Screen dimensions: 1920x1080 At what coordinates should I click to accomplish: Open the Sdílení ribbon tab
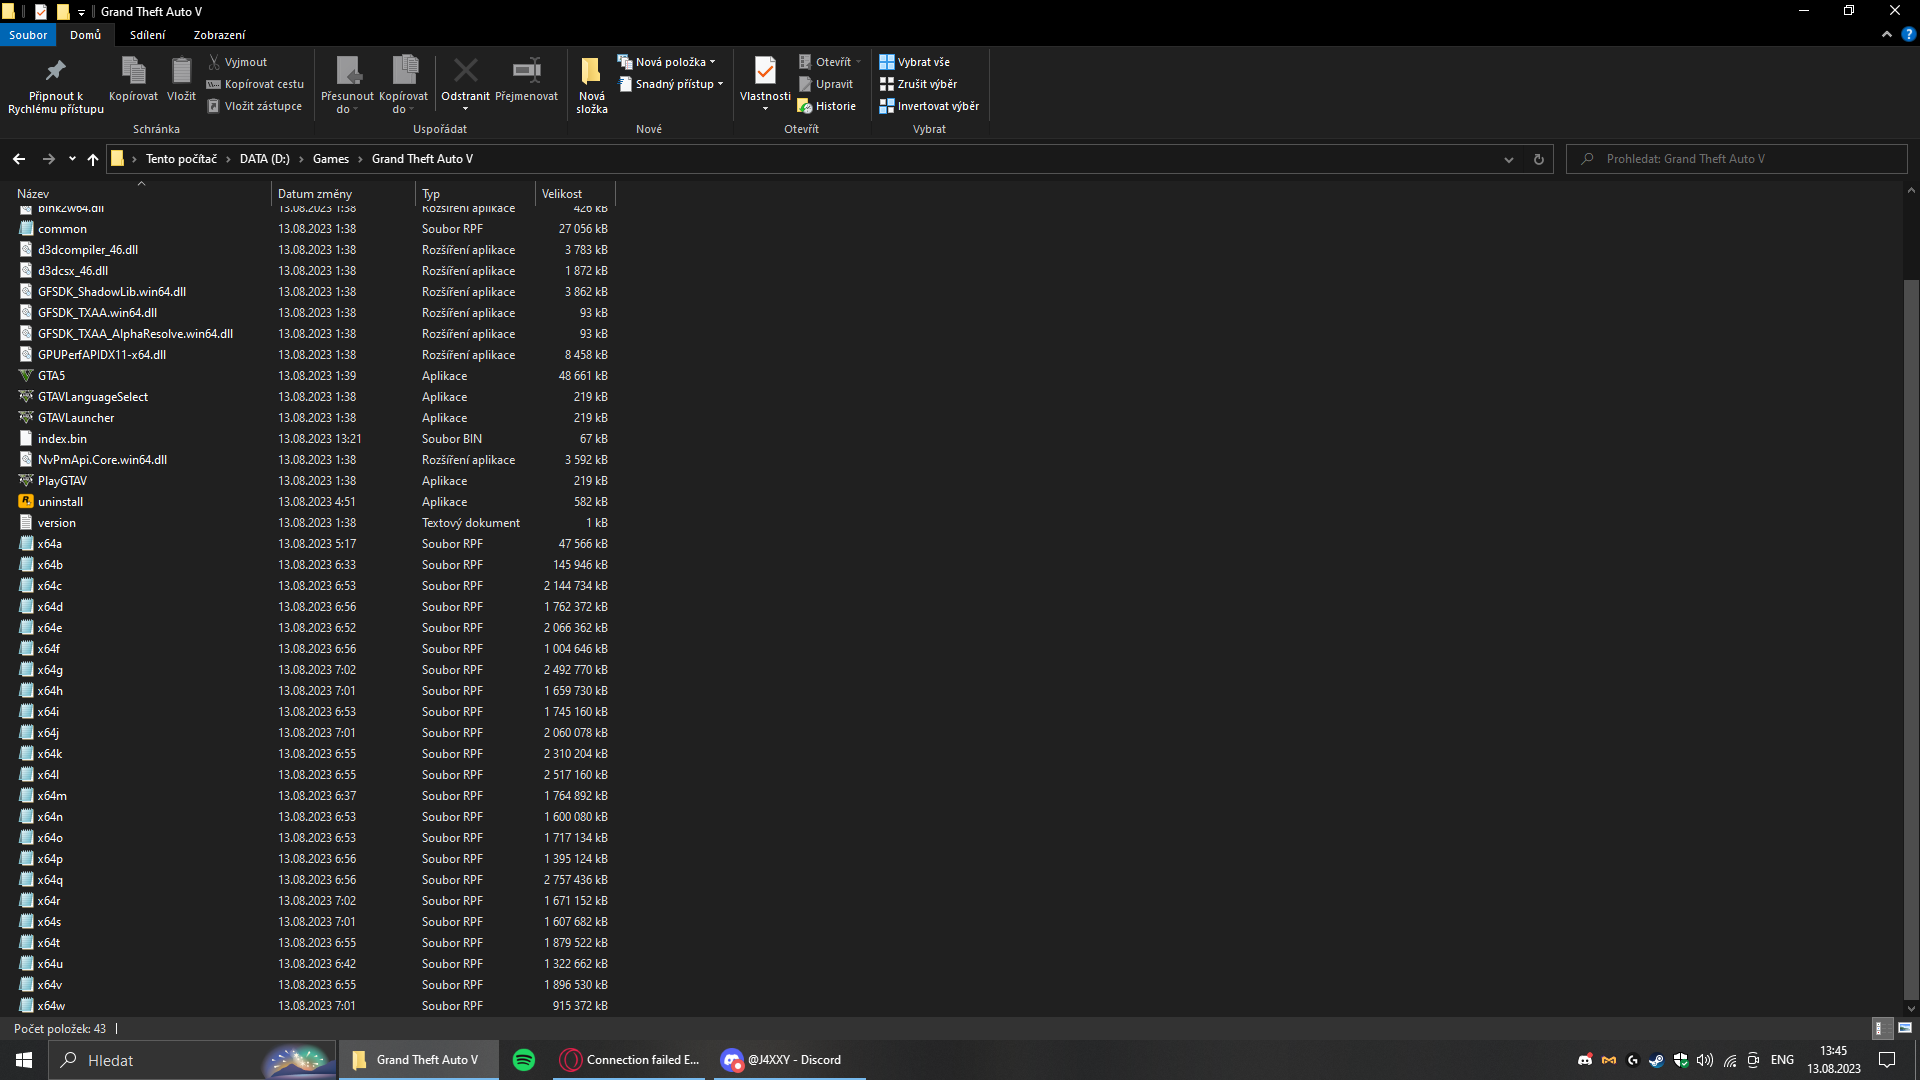coord(147,35)
